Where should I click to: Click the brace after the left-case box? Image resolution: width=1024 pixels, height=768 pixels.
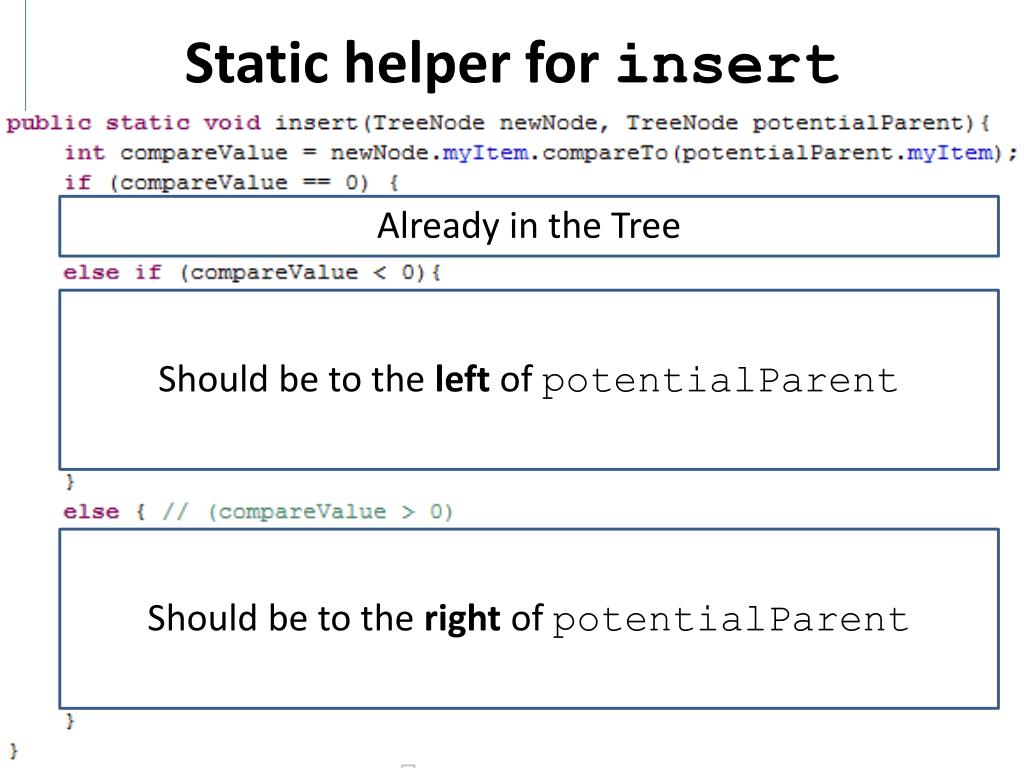(70, 482)
